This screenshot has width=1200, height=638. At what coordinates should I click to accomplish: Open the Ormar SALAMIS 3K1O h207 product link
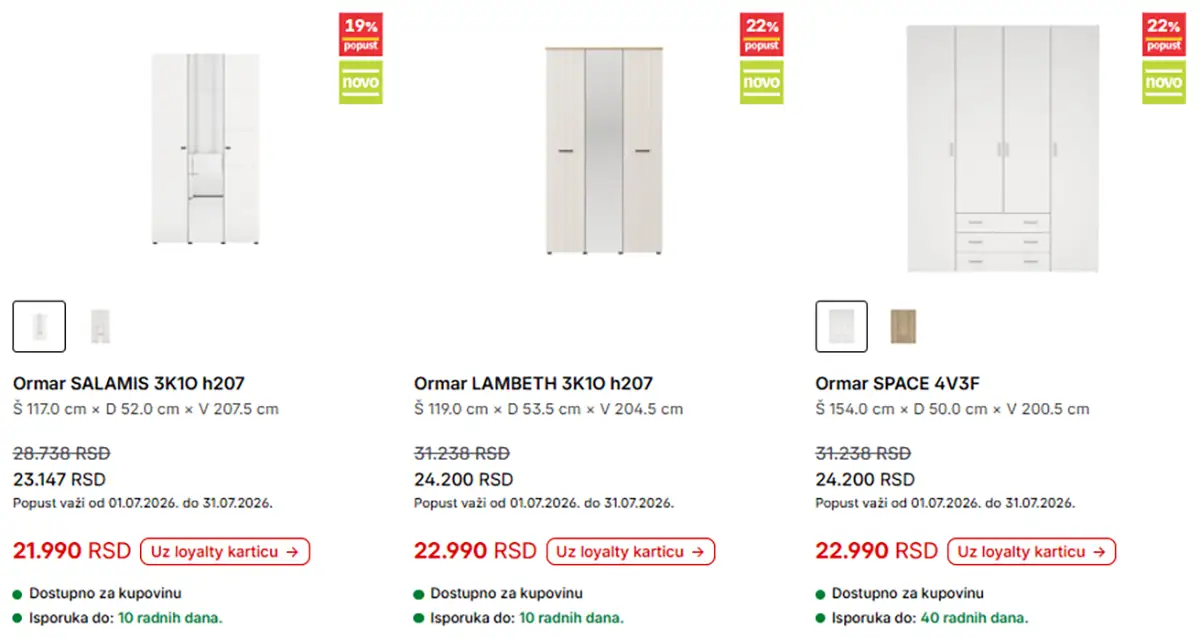pyautogui.click(x=129, y=383)
